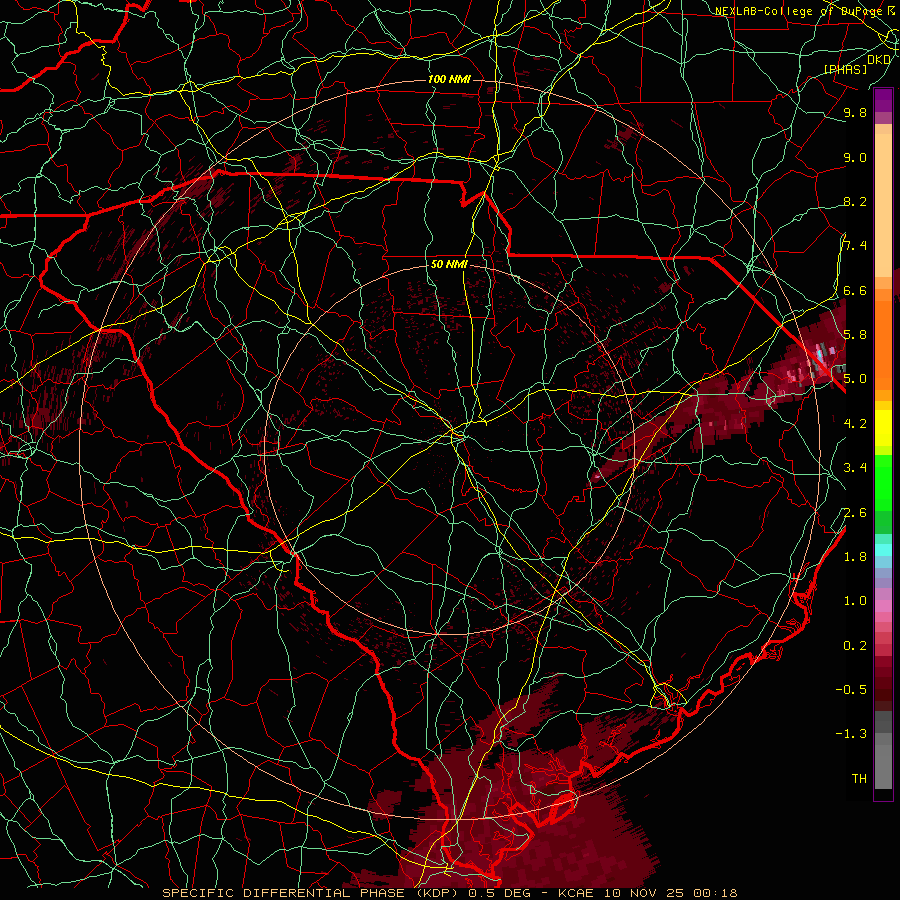Click the "-0.5" legend value

(851, 690)
